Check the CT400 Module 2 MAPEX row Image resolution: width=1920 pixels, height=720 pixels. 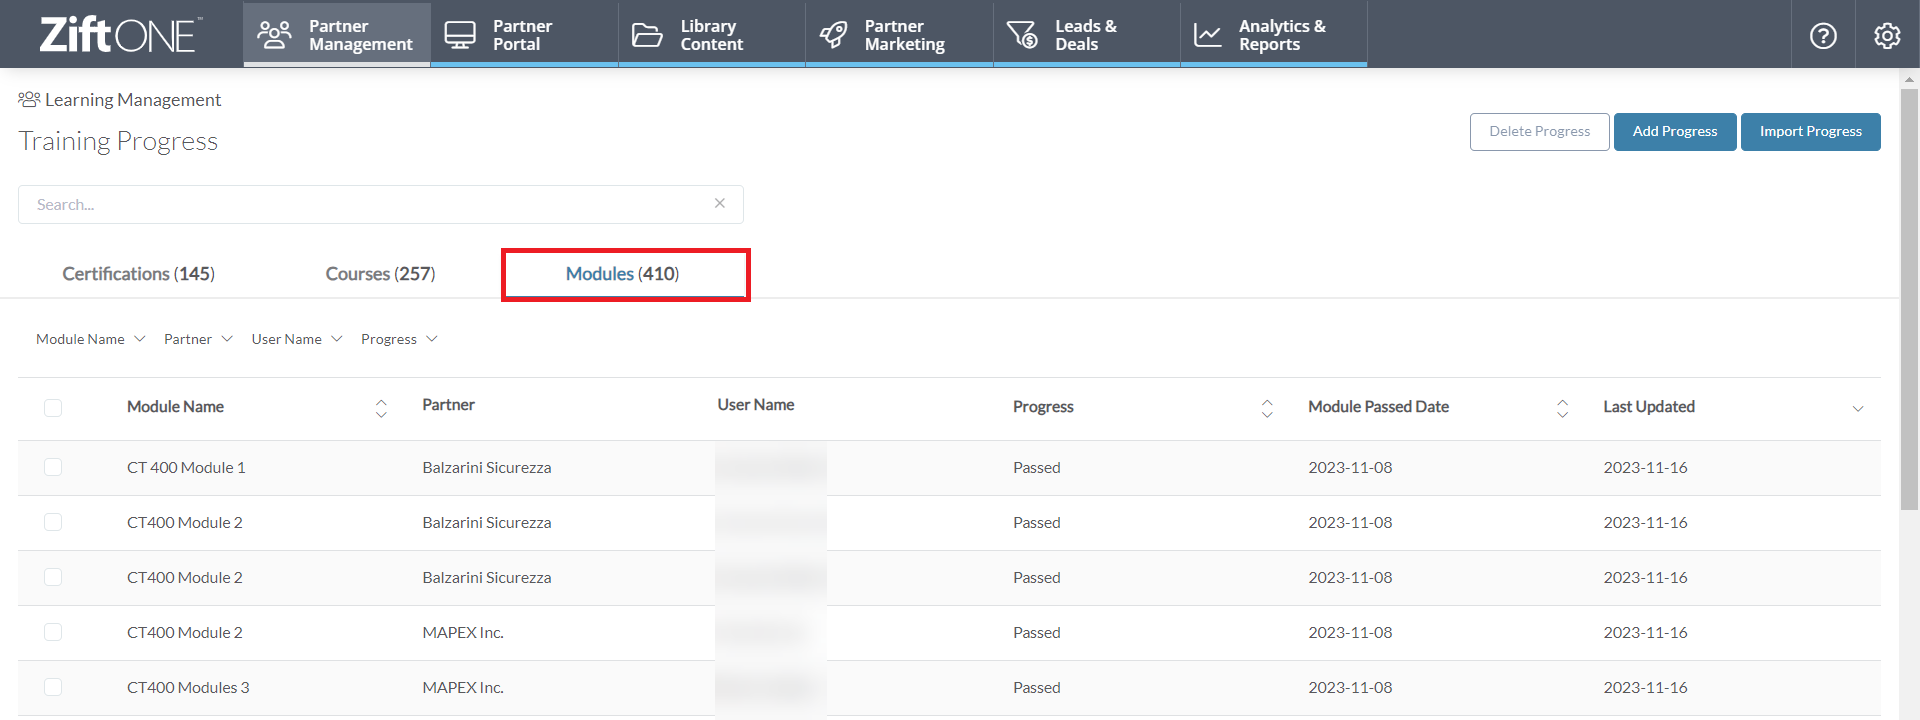pos(53,632)
